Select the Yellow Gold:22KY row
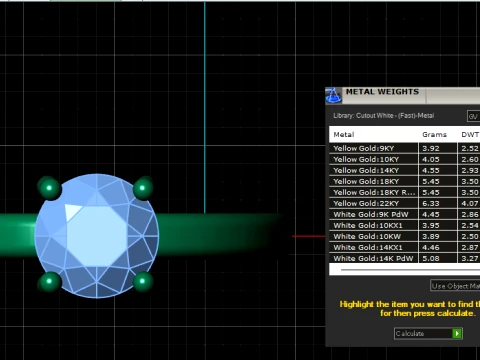 pos(404,203)
